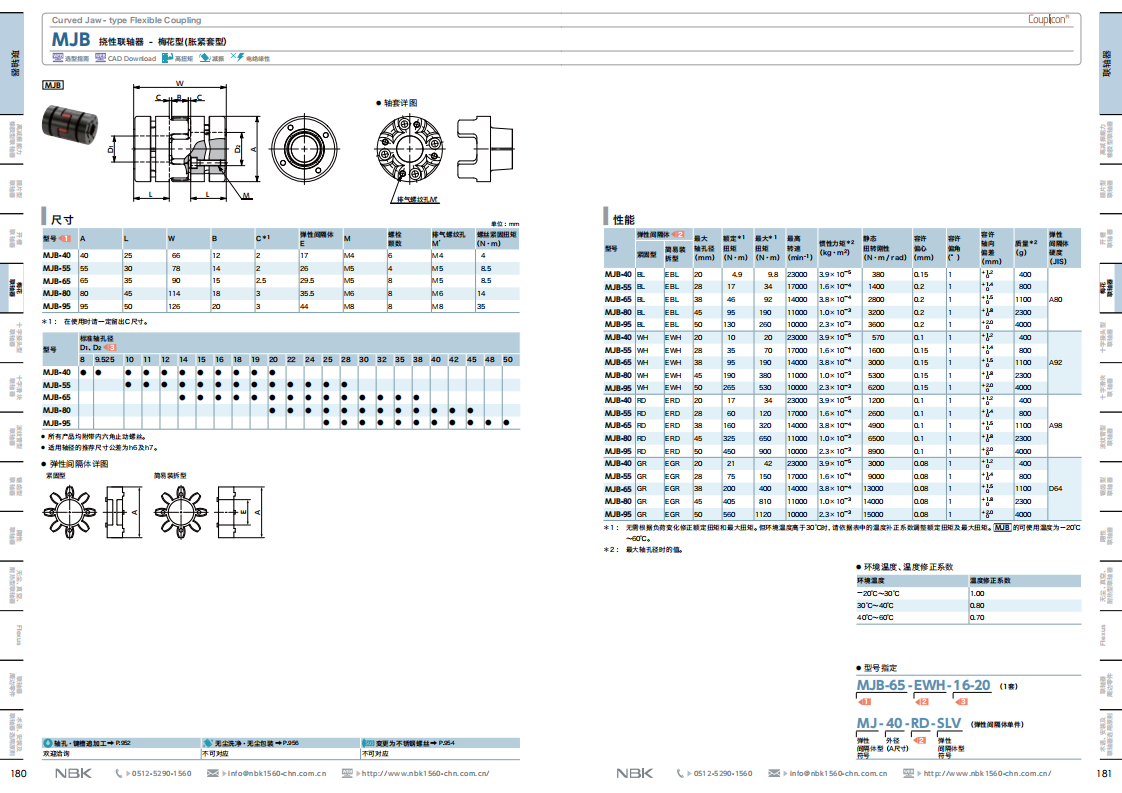
Task: Click the phone icon on page 181 footer
Action: click(680, 774)
